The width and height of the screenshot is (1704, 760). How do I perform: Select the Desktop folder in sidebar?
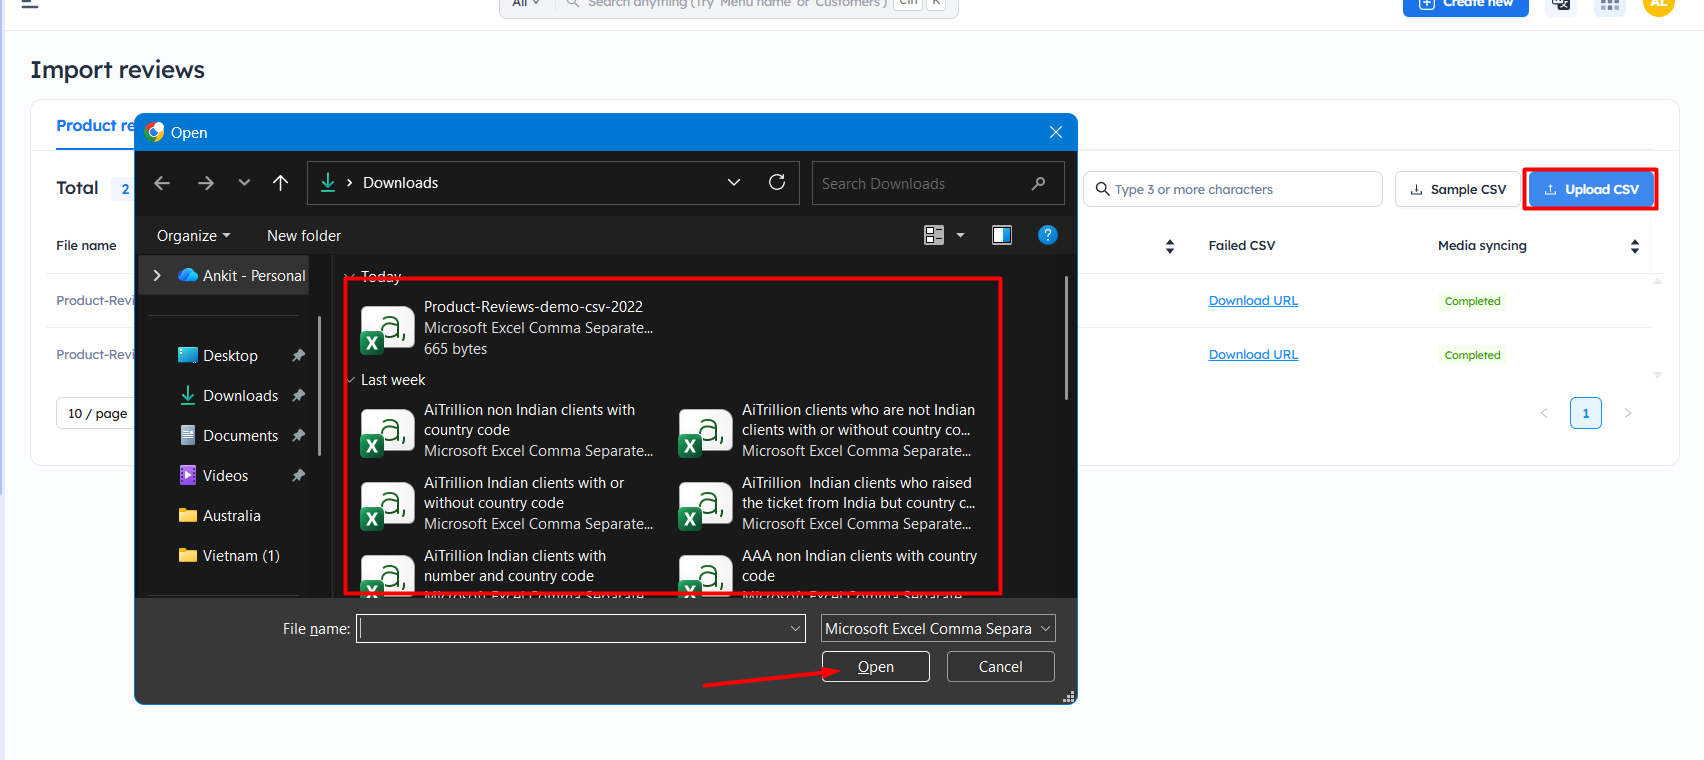(x=230, y=356)
